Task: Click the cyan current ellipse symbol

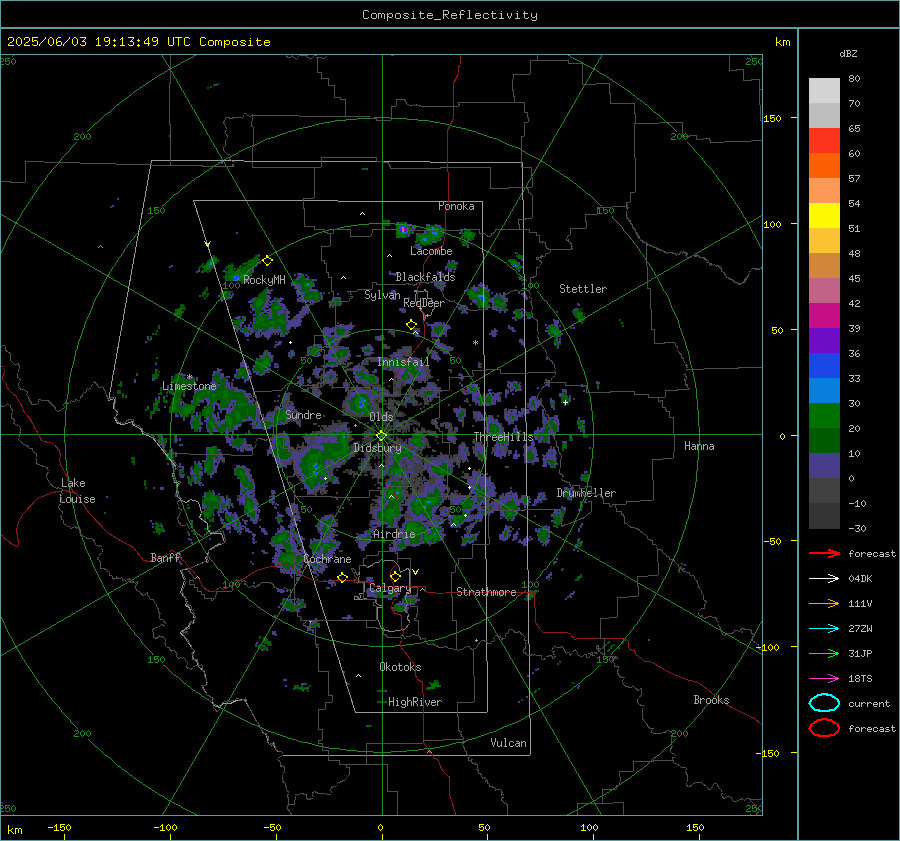Action: tap(824, 703)
